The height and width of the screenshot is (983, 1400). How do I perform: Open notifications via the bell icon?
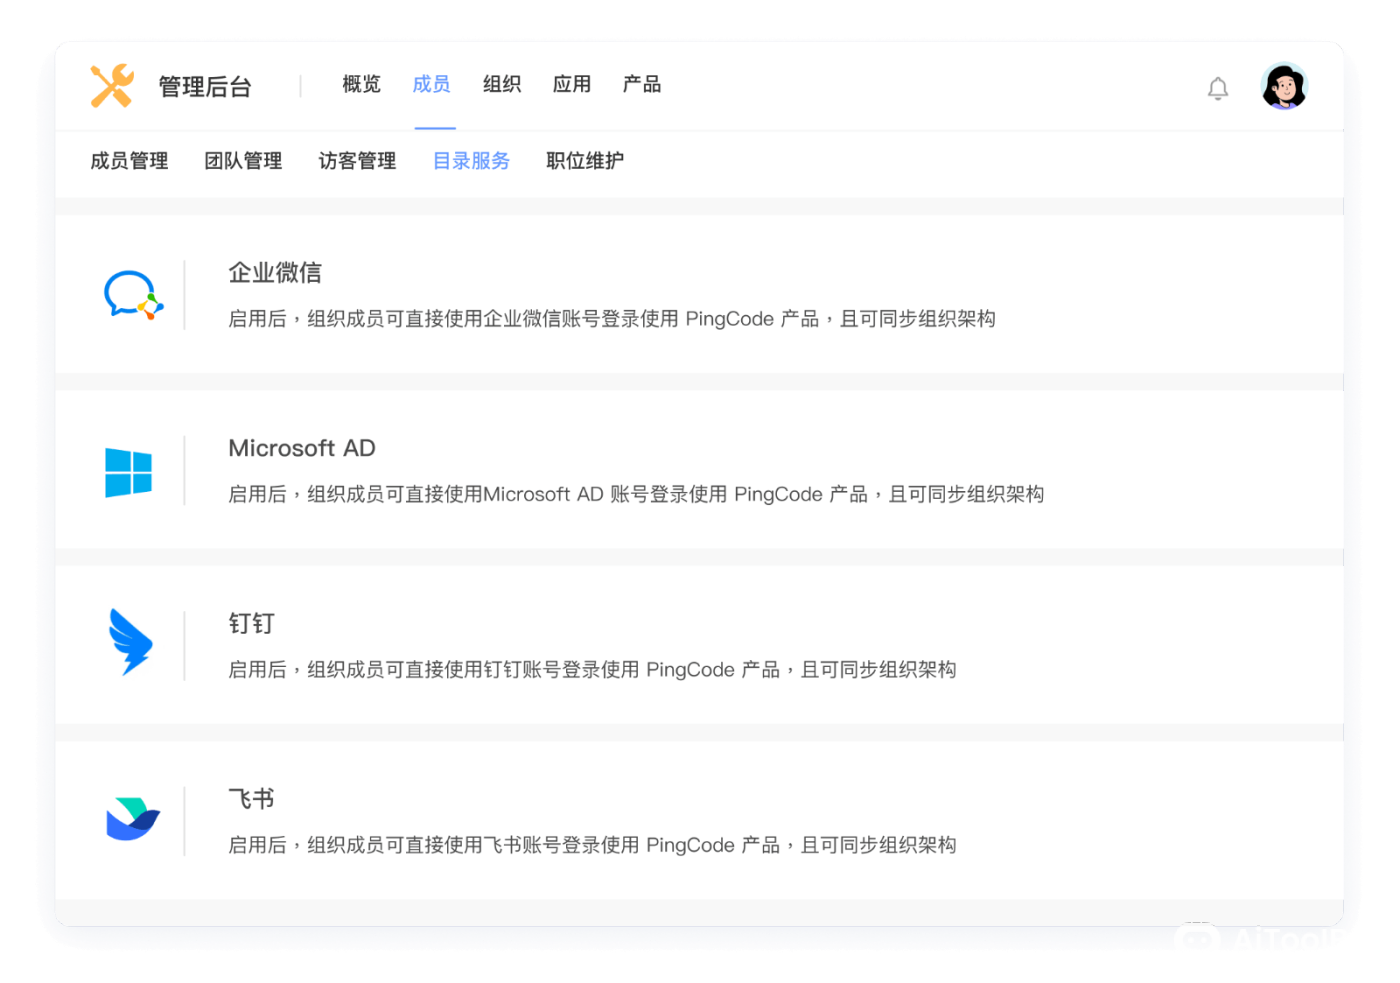pyautogui.click(x=1218, y=87)
